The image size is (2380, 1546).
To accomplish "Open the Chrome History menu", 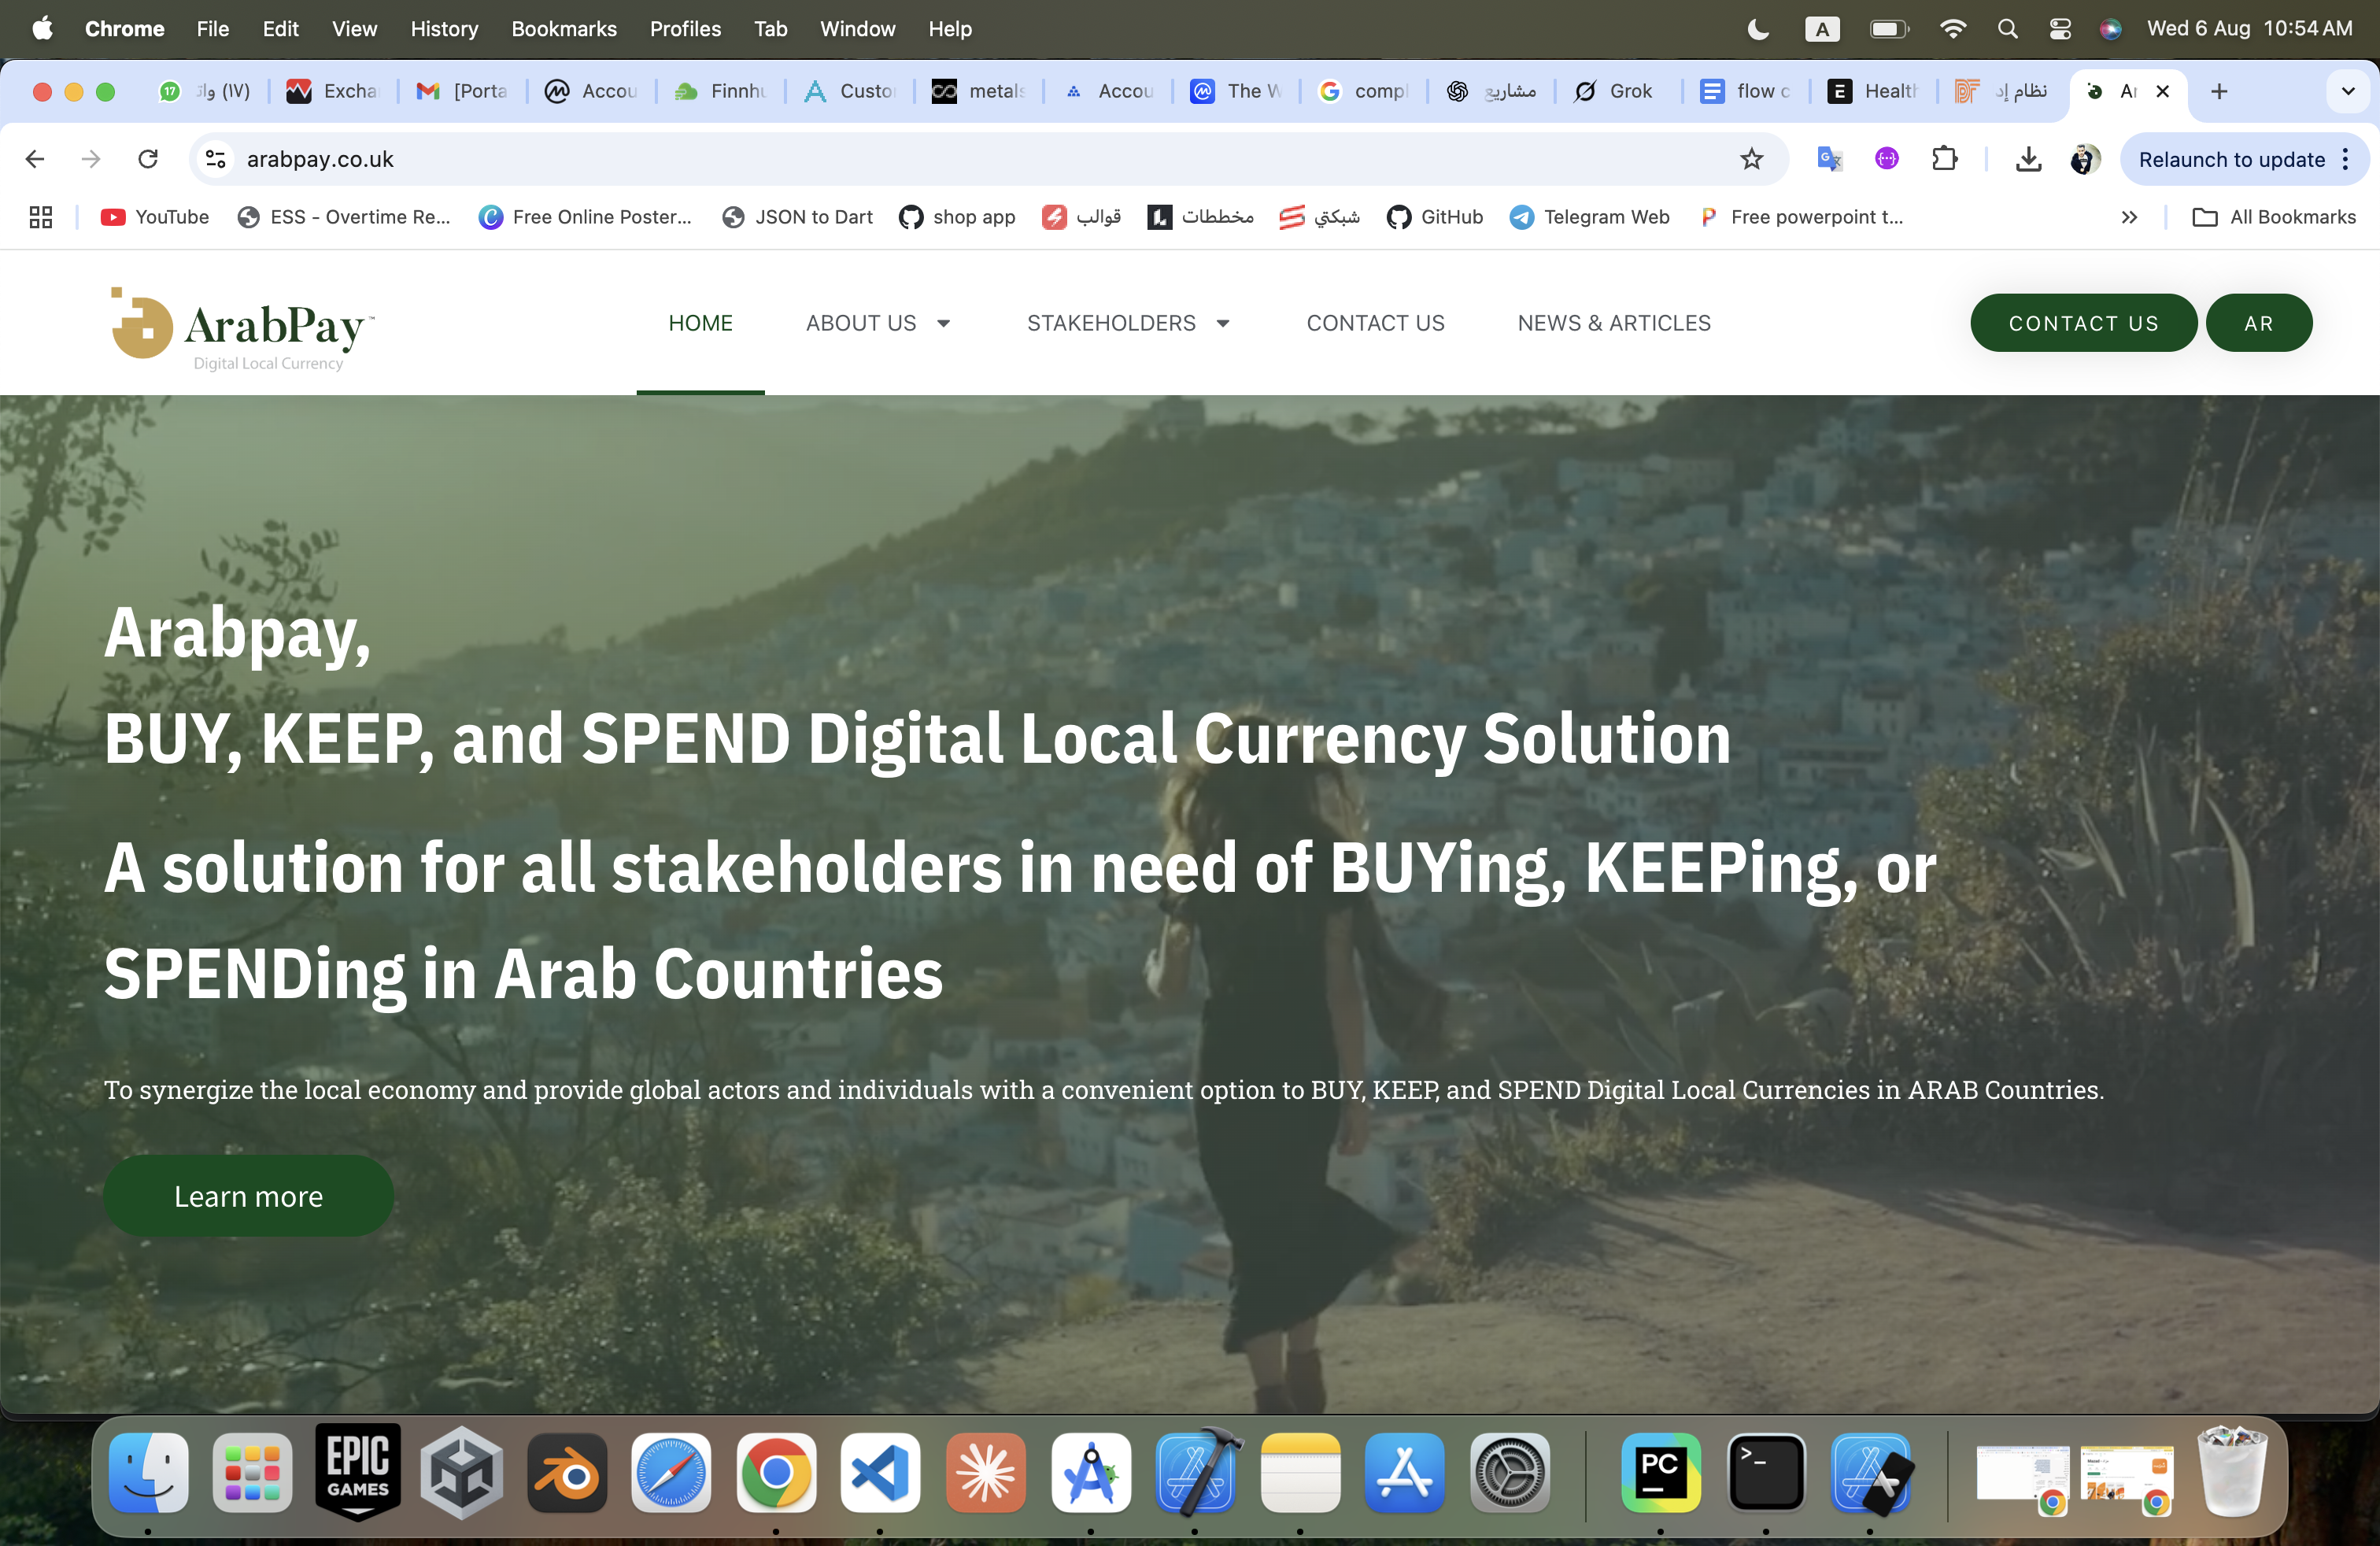I will [x=444, y=29].
